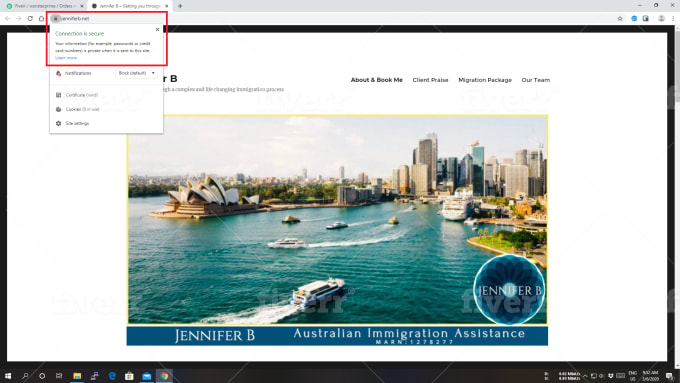Screen dimensions: 680x383
Task: Open a new browser tab
Action: click(x=180, y=6)
